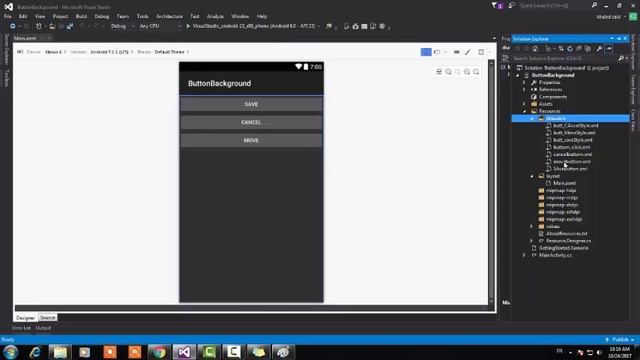Open the Nexus 4 device dropdown

[x=56, y=52]
